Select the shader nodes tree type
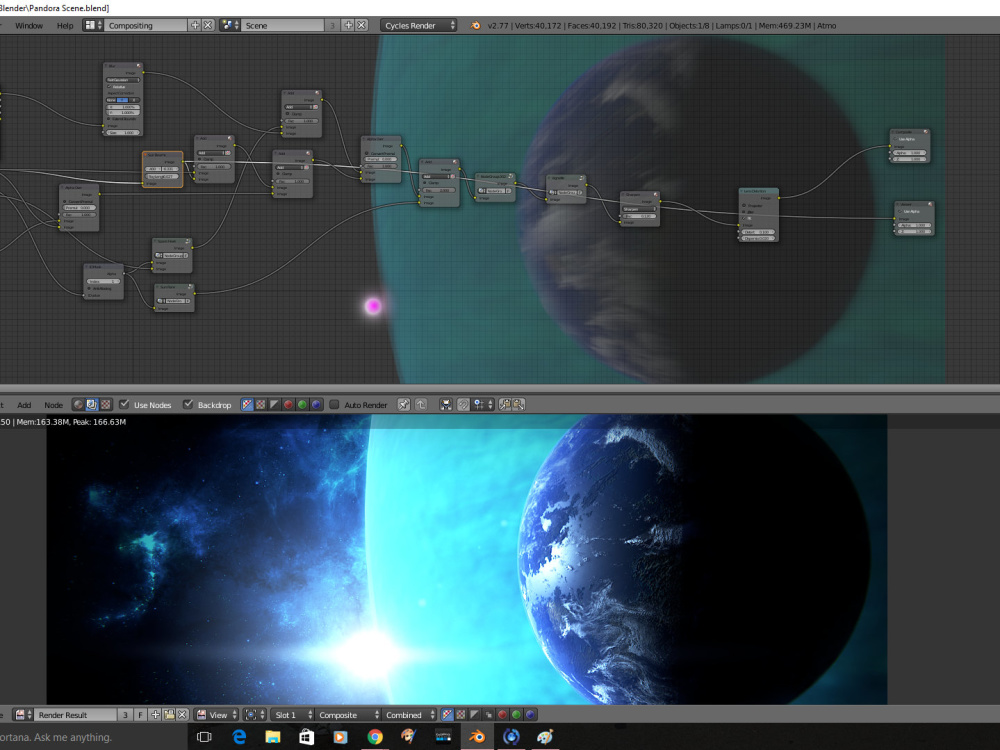Image resolution: width=1000 pixels, height=750 pixels. [78, 404]
